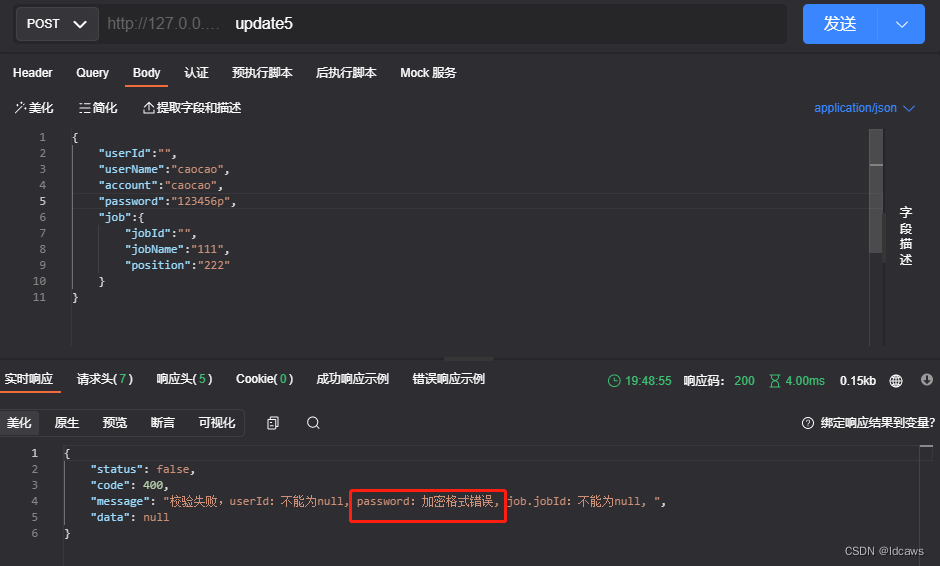
Task: Click the 4.00ms response time text
Action: (x=805, y=381)
